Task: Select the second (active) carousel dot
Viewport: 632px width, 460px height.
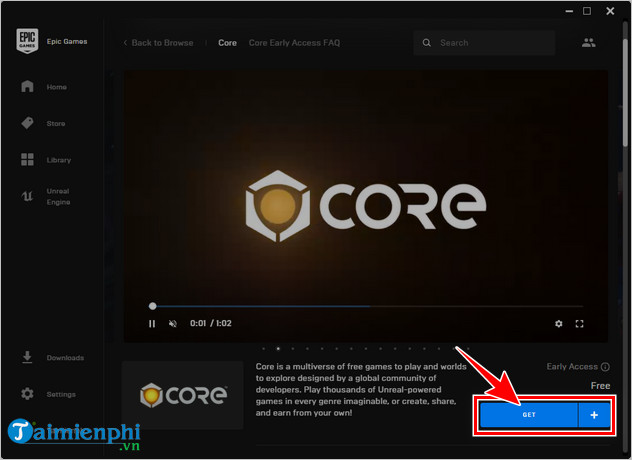Action: [278, 348]
